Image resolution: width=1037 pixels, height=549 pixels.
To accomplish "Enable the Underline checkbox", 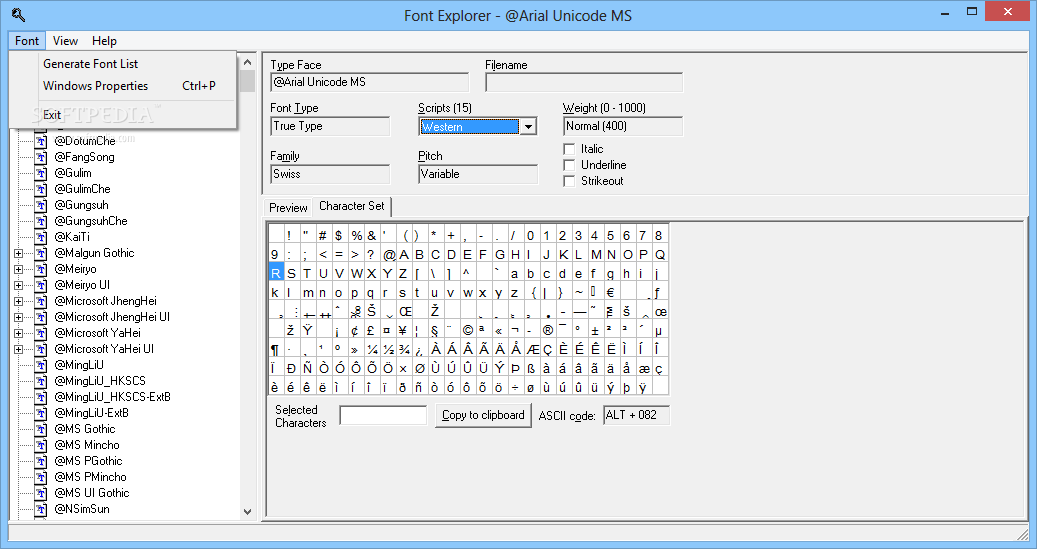I will 569,165.
